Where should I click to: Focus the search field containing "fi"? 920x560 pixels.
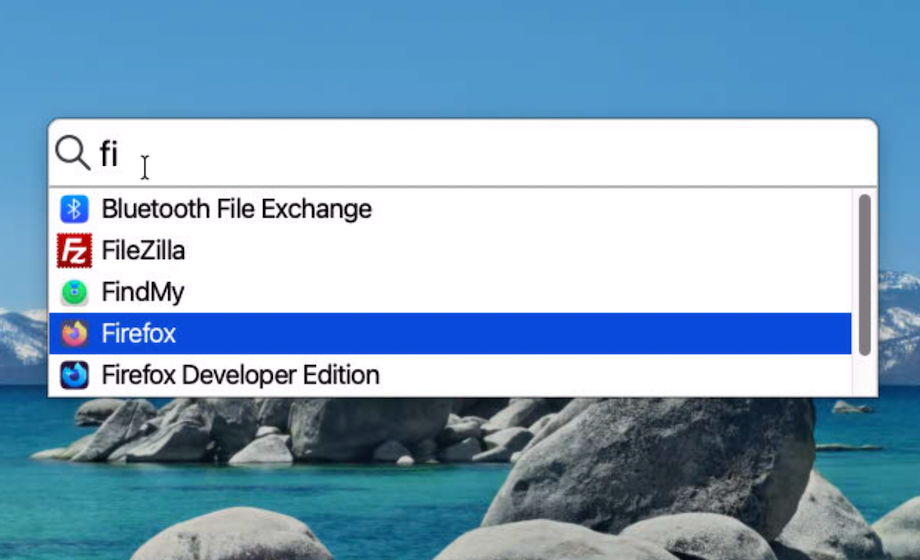coord(464,153)
